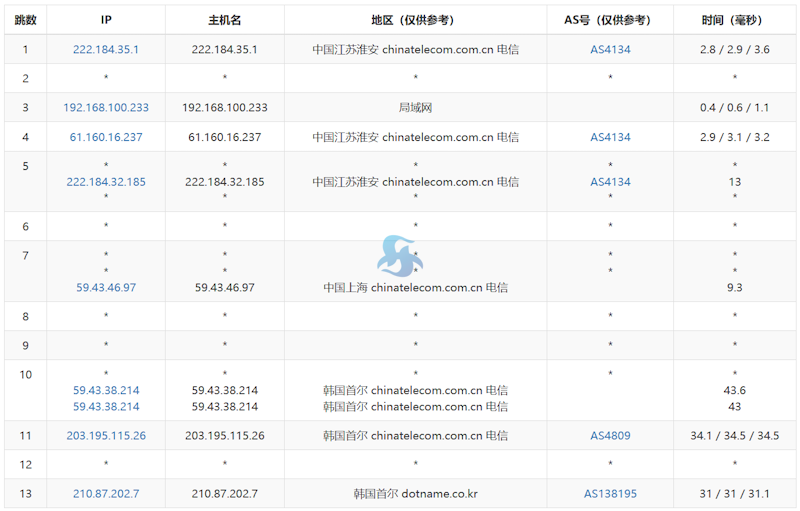Click the 局域网 region cell
800x511 pixels.
pos(415,108)
